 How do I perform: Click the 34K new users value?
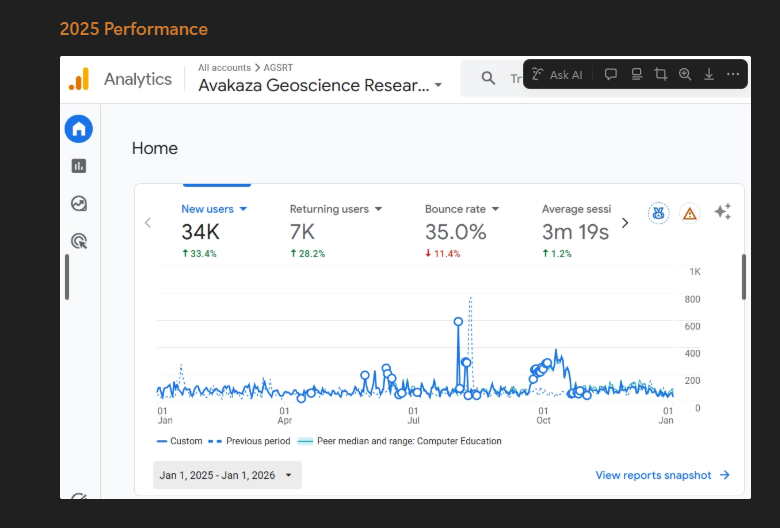(x=200, y=232)
